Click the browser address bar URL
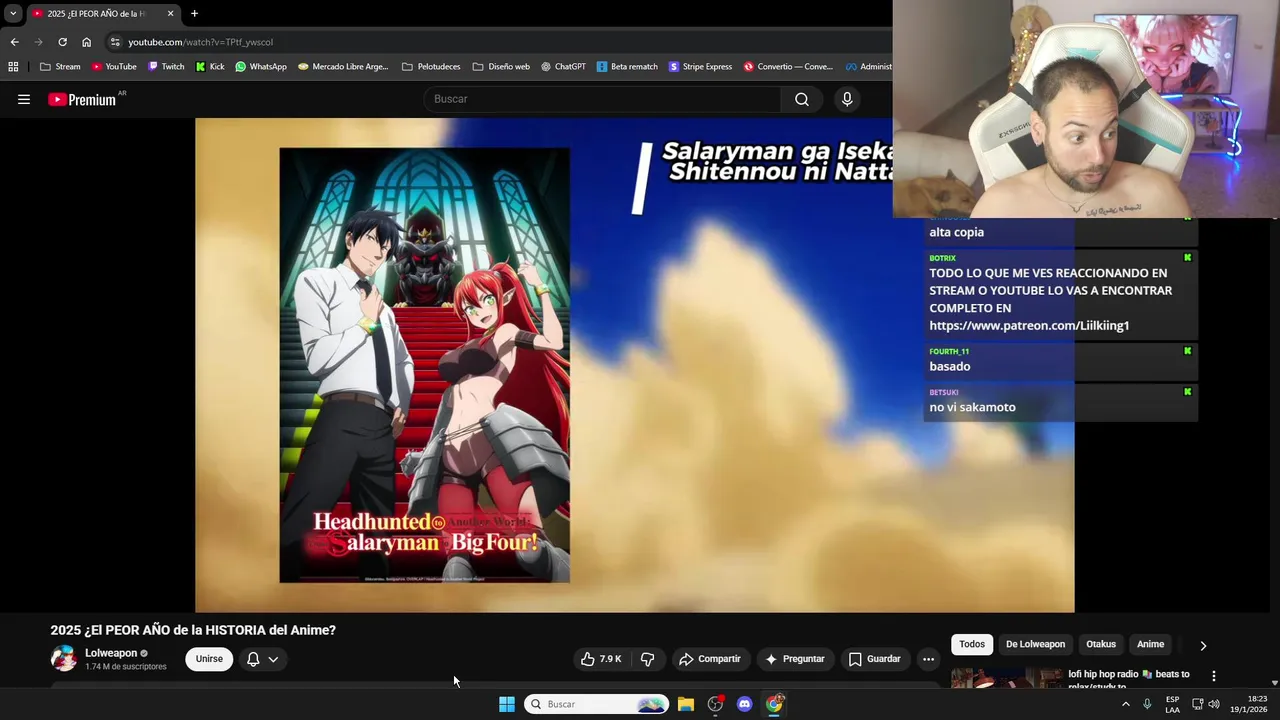 coord(200,42)
